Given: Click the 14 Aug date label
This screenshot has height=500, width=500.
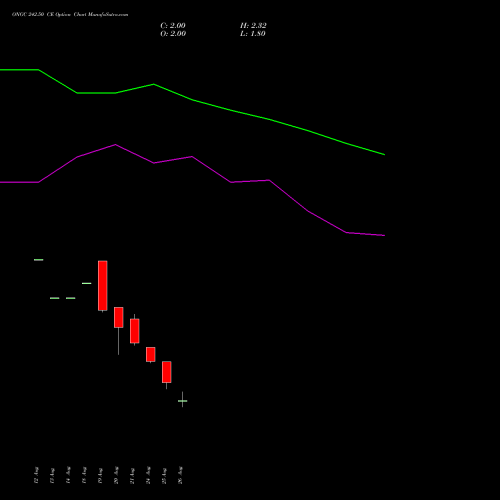Looking at the screenshot, I should point(68,475).
